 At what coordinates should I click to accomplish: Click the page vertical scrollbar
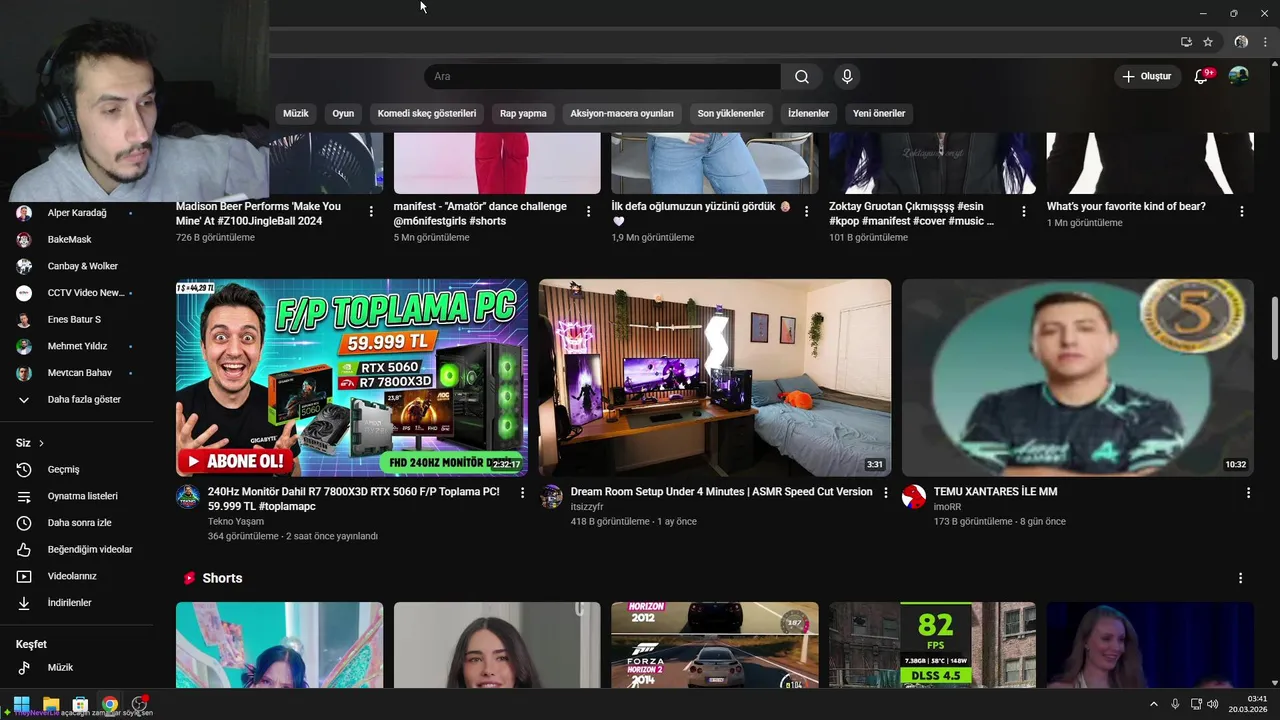[1274, 329]
